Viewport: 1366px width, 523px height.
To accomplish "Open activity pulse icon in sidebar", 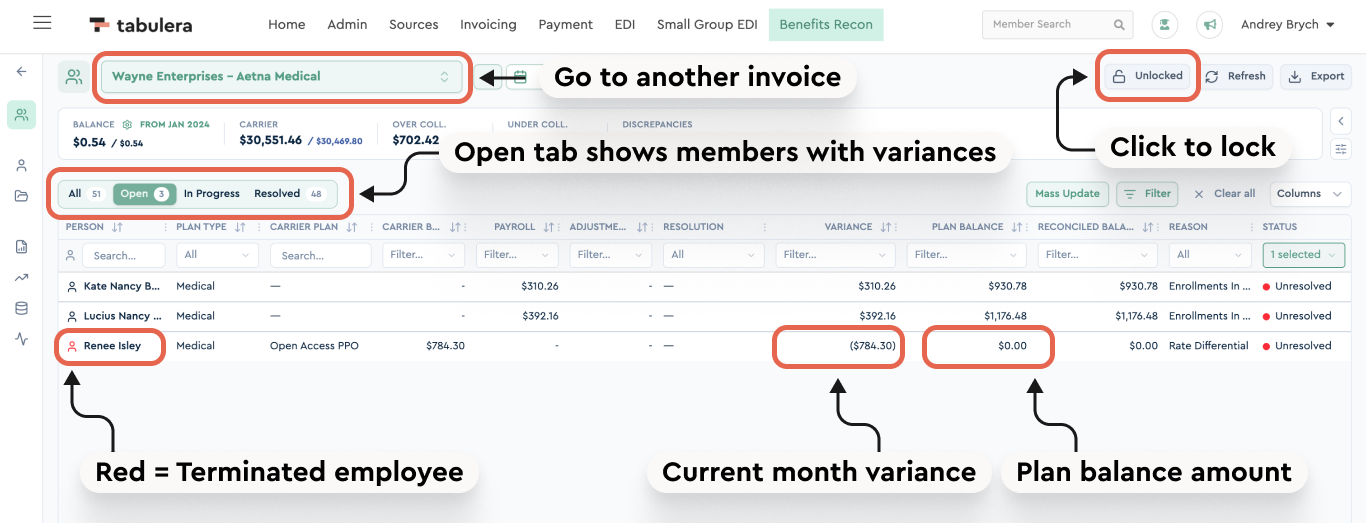I will [21, 339].
